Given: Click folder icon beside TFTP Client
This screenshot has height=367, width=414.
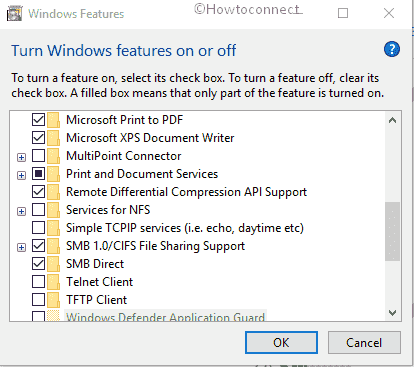Looking at the screenshot, I should pos(53,300).
